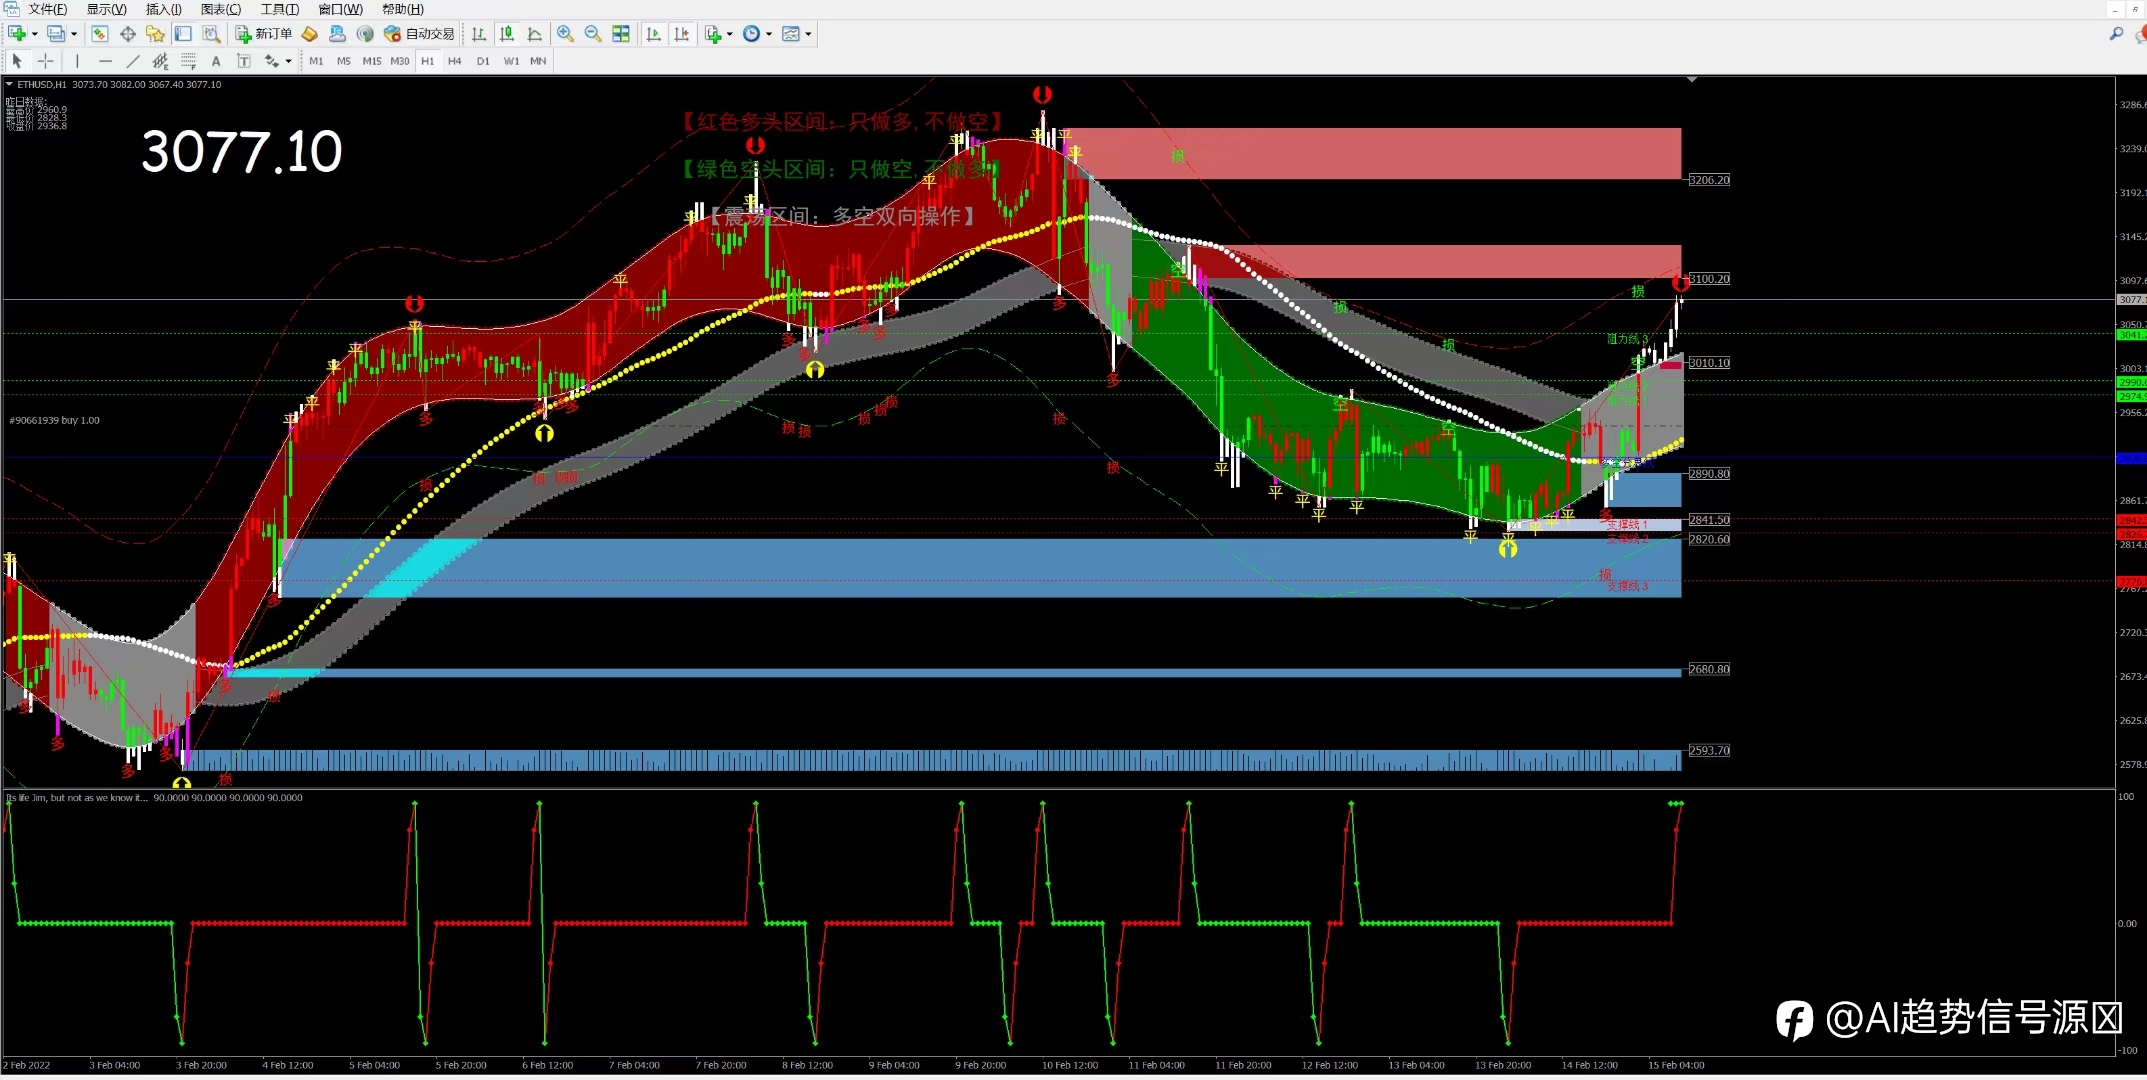Click the arrows objects icon

(271, 61)
